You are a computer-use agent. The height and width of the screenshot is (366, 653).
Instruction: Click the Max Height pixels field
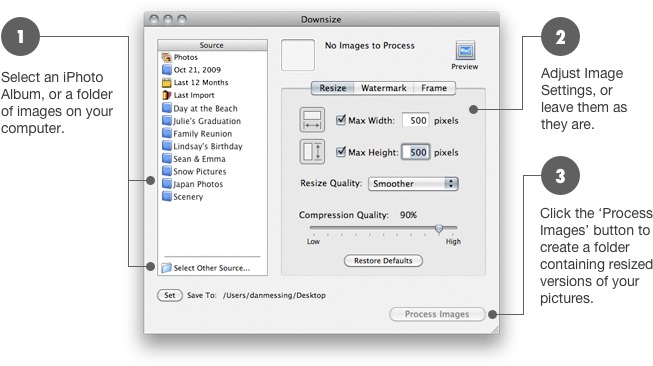pos(416,152)
